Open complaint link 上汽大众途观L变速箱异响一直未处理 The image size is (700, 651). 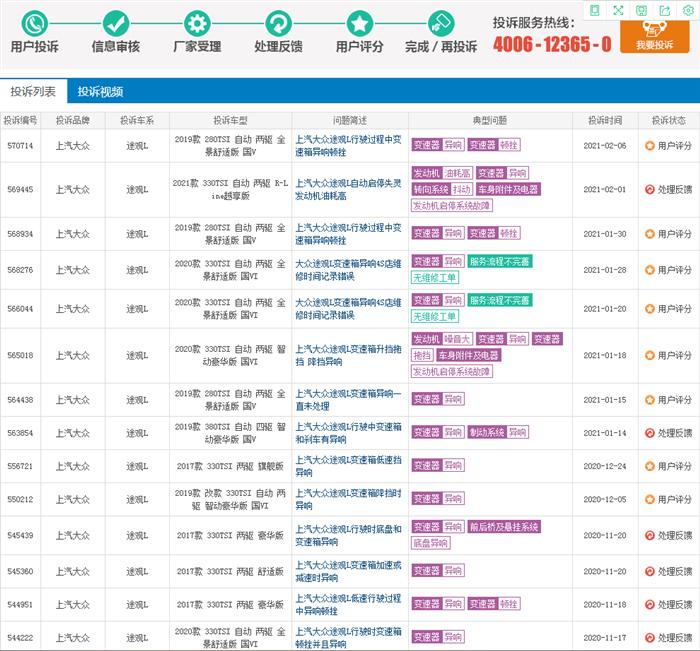(348, 400)
